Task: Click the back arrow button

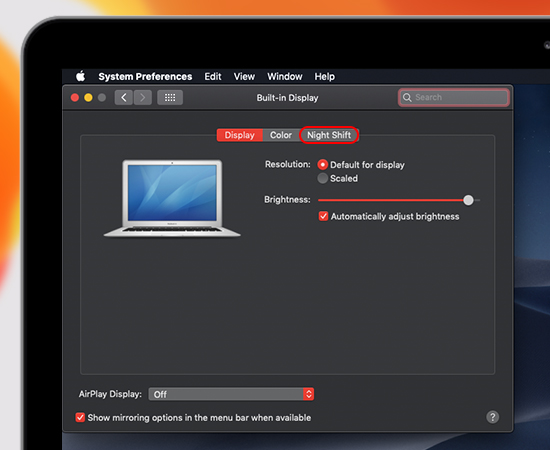Action: pyautogui.click(x=124, y=98)
